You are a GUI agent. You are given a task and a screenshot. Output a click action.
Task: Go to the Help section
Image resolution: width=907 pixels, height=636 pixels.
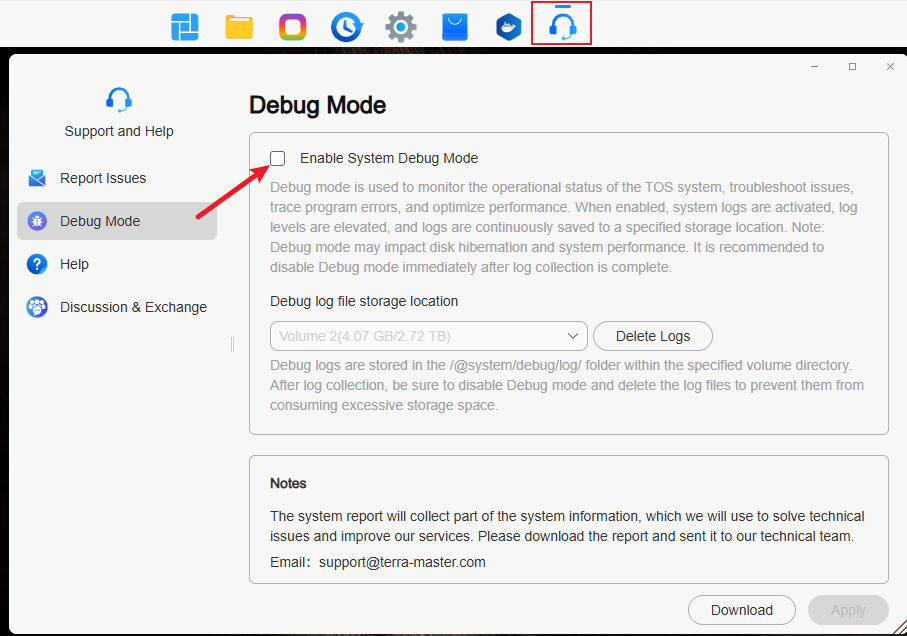(117, 264)
